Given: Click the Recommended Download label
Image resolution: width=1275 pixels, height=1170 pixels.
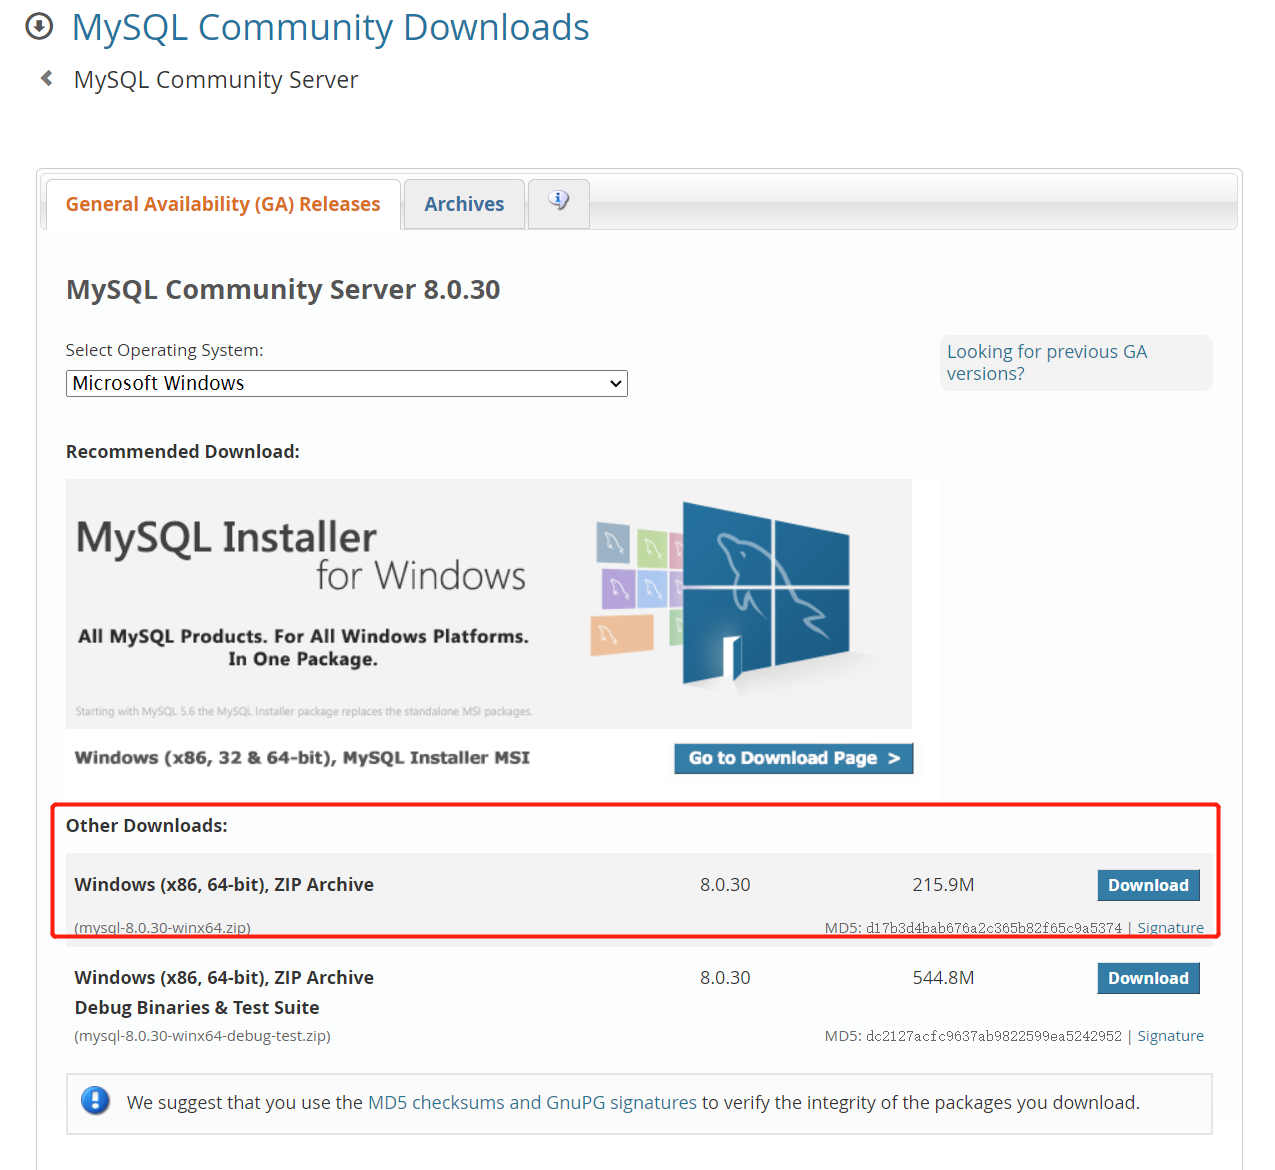Looking at the screenshot, I should [x=183, y=451].
